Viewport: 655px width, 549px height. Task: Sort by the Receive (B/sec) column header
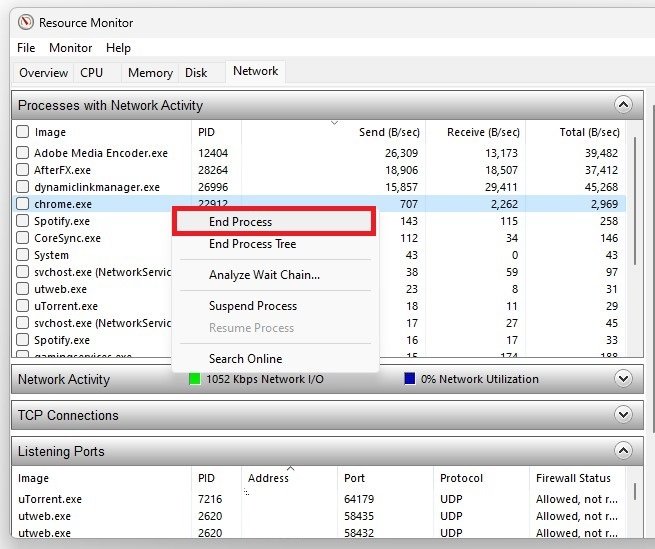475,132
